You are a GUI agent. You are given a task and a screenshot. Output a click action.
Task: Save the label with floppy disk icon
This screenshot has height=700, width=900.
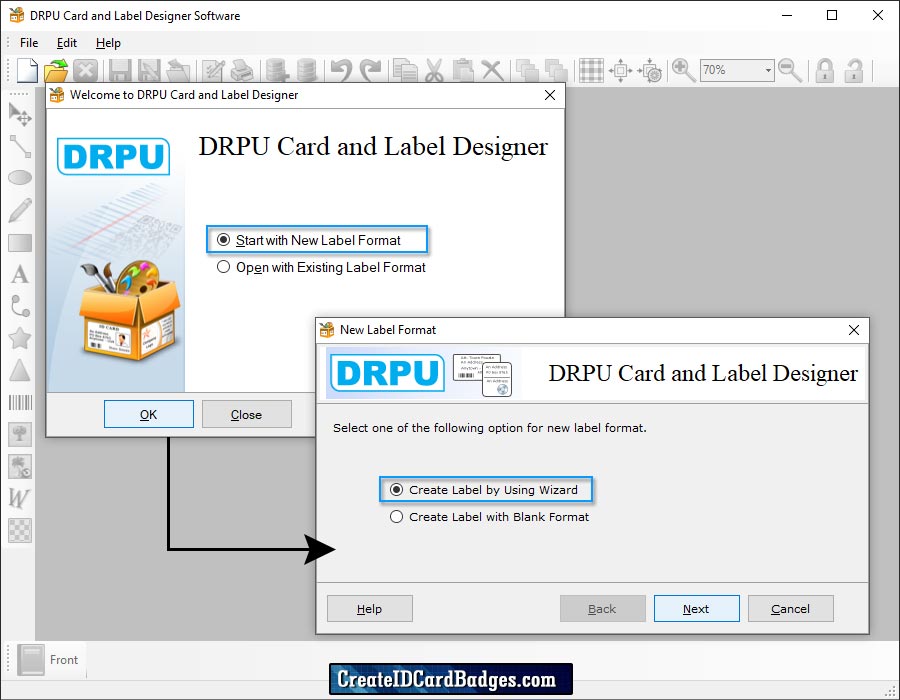[x=121, y=71]
